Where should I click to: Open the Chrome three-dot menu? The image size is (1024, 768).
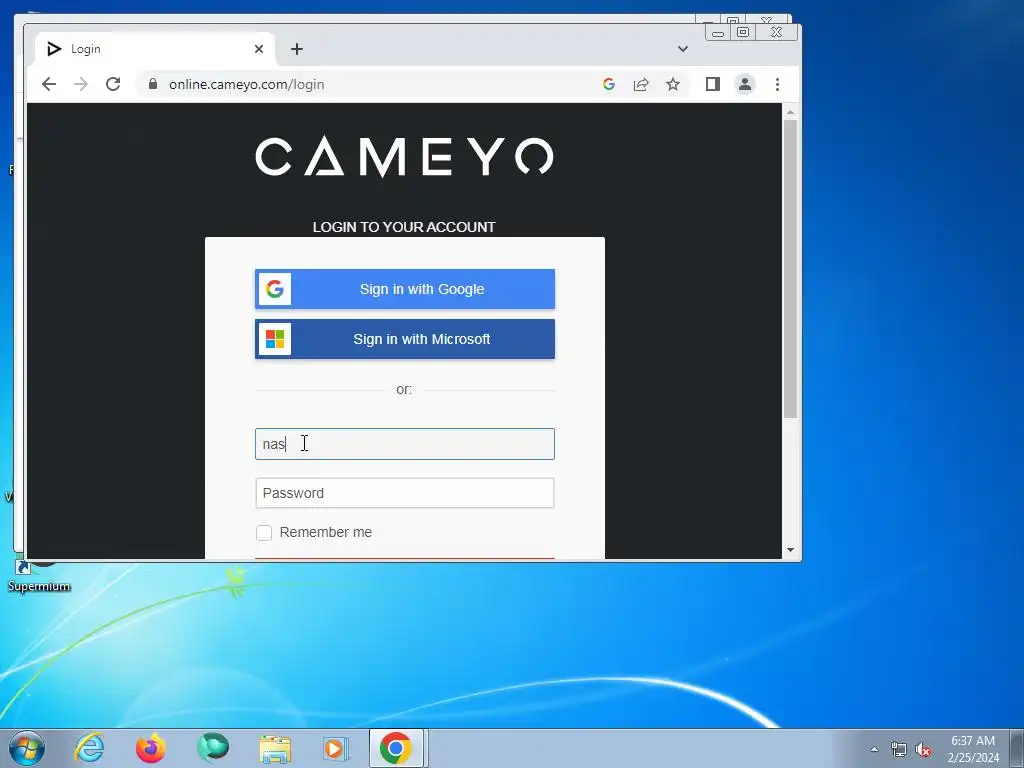coord(777,84)
